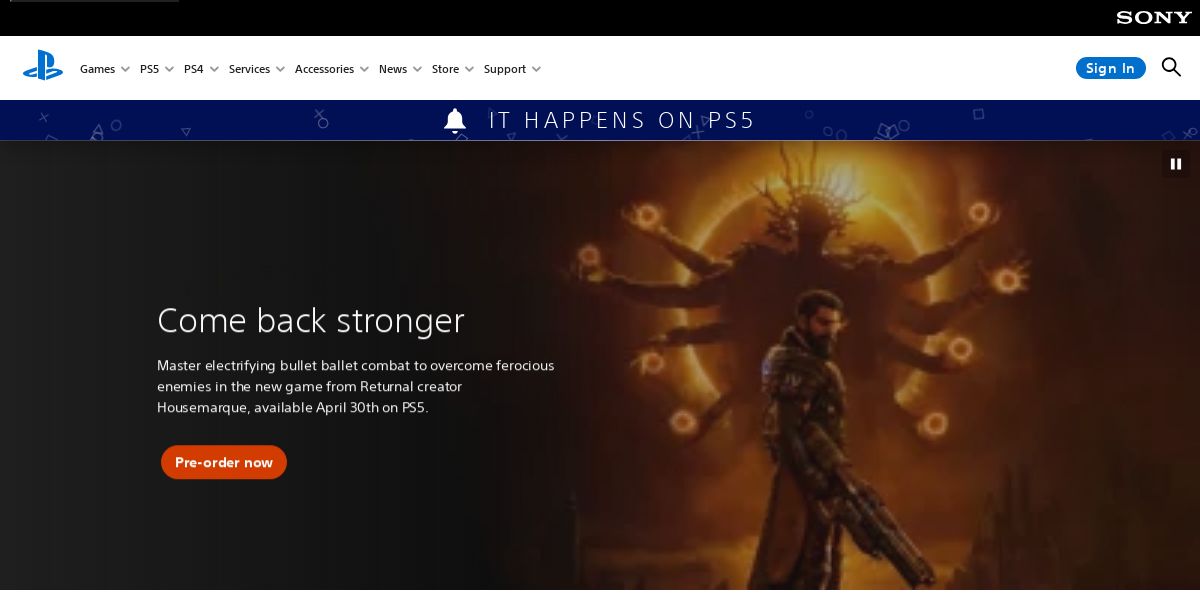Expand the PS4 dropdown chevron
This screenshot has width=1200, height=600.
[214, 69]
